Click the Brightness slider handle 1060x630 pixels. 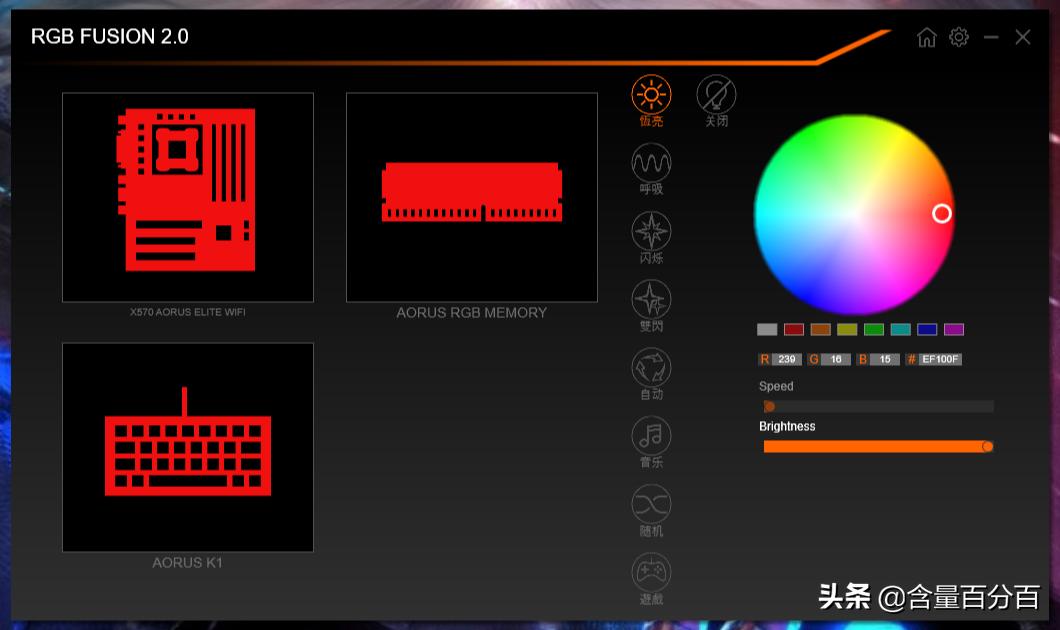(988, 446)
